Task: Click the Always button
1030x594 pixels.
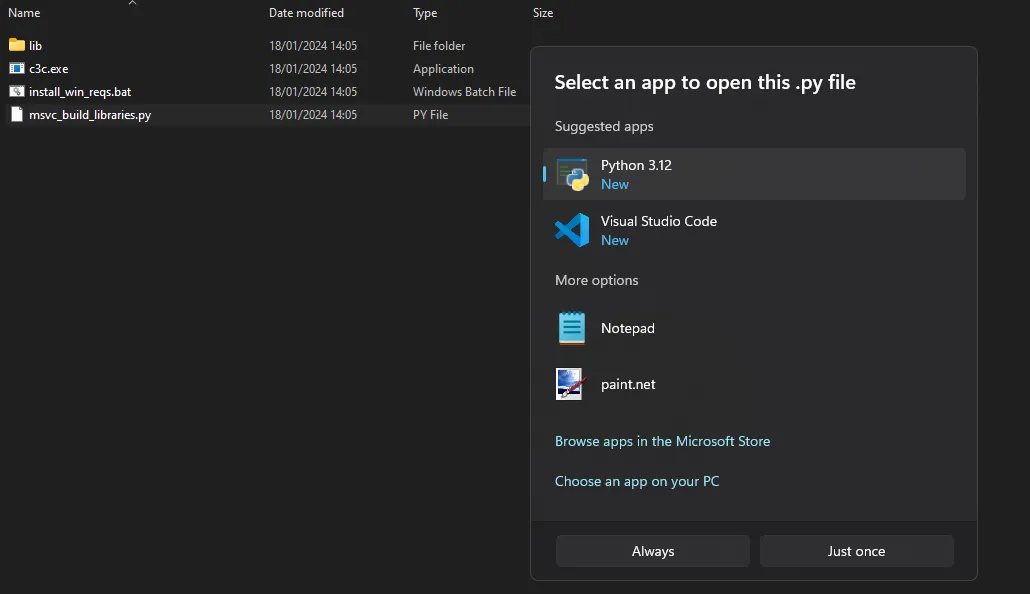Action: pyautogui.click(x=653, y=551)
